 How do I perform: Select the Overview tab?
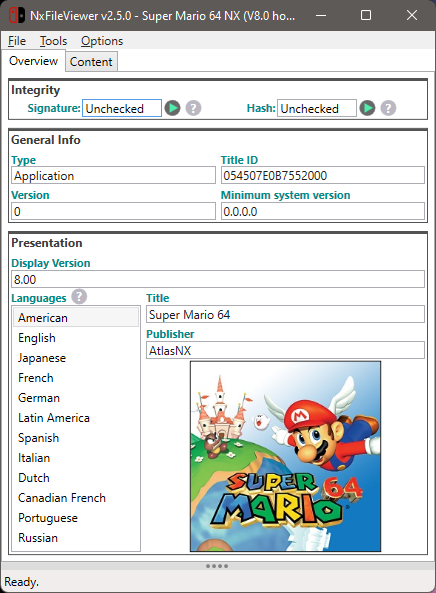click(33, 61)
